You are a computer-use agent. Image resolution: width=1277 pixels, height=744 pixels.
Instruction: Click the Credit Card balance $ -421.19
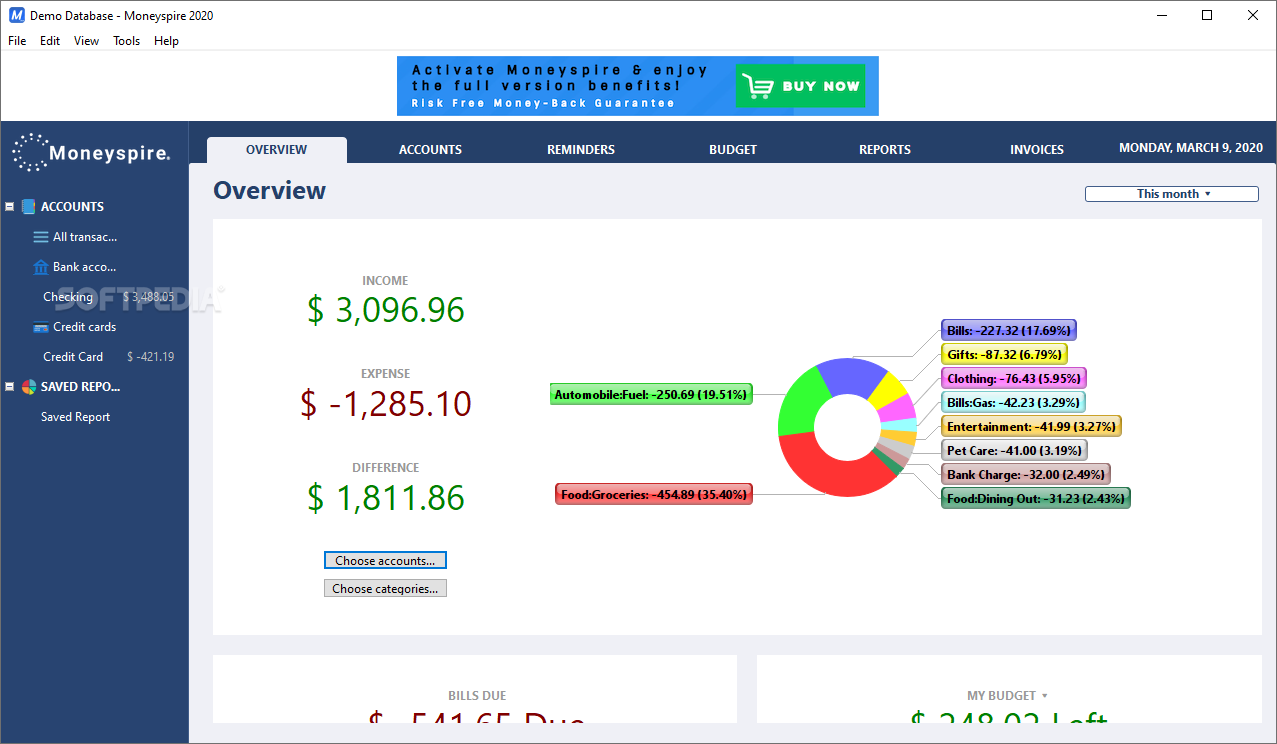pos(150,357)
